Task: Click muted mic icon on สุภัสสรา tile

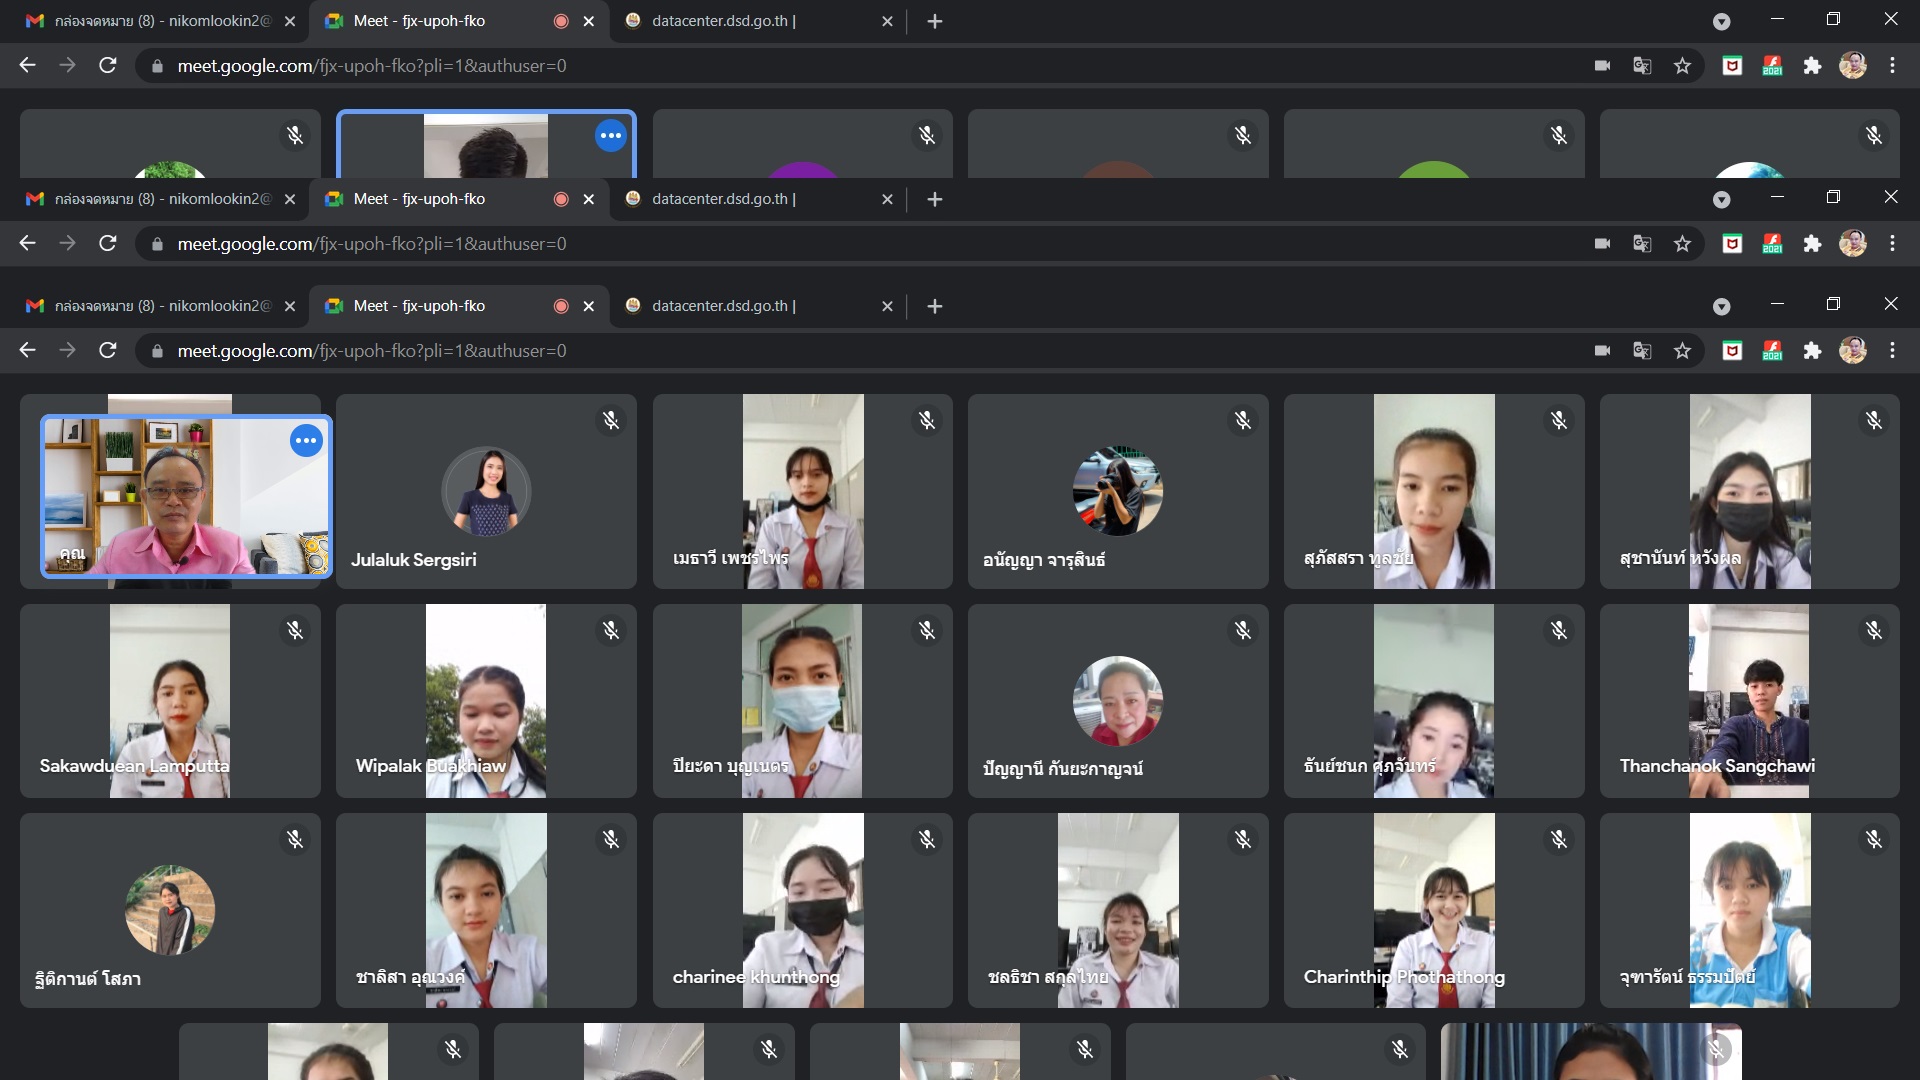Action: [1559, 421]
